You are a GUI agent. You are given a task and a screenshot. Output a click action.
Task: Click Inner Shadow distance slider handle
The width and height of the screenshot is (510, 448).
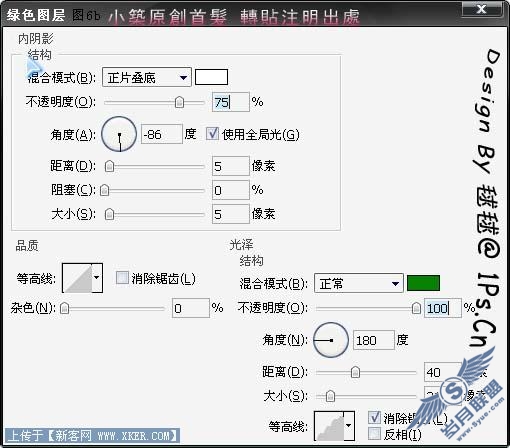tap(109, 166)
